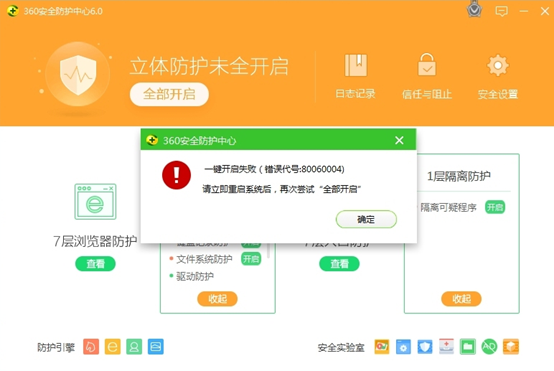Click the 立体防护未全开启 status heading
This screenshot has height=371, width=554.
click(209, 66)
